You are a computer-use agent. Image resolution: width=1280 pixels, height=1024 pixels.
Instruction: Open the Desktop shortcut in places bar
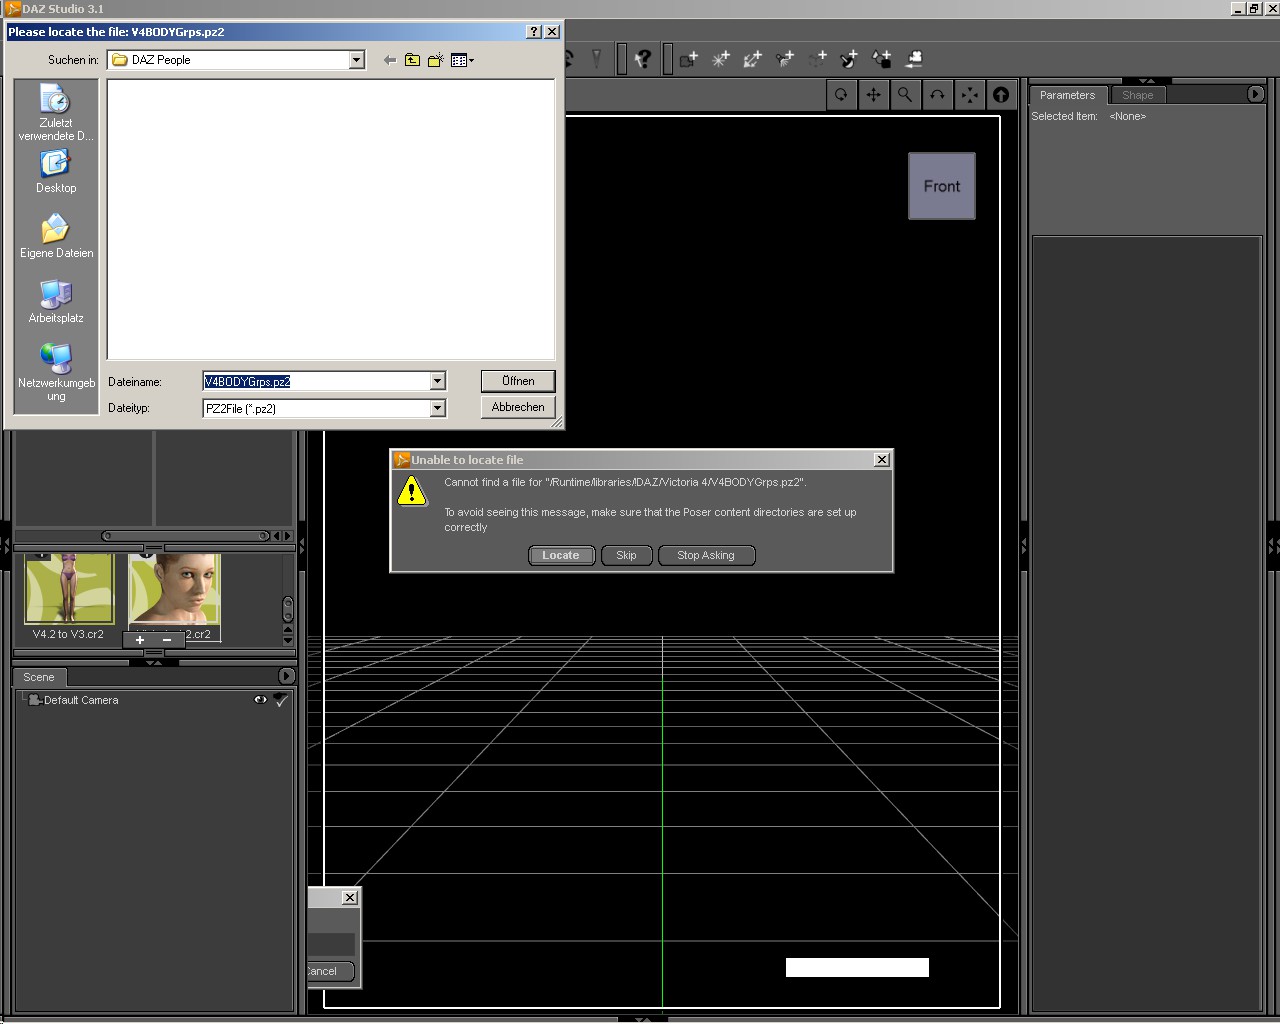click(x=56, y=171)
